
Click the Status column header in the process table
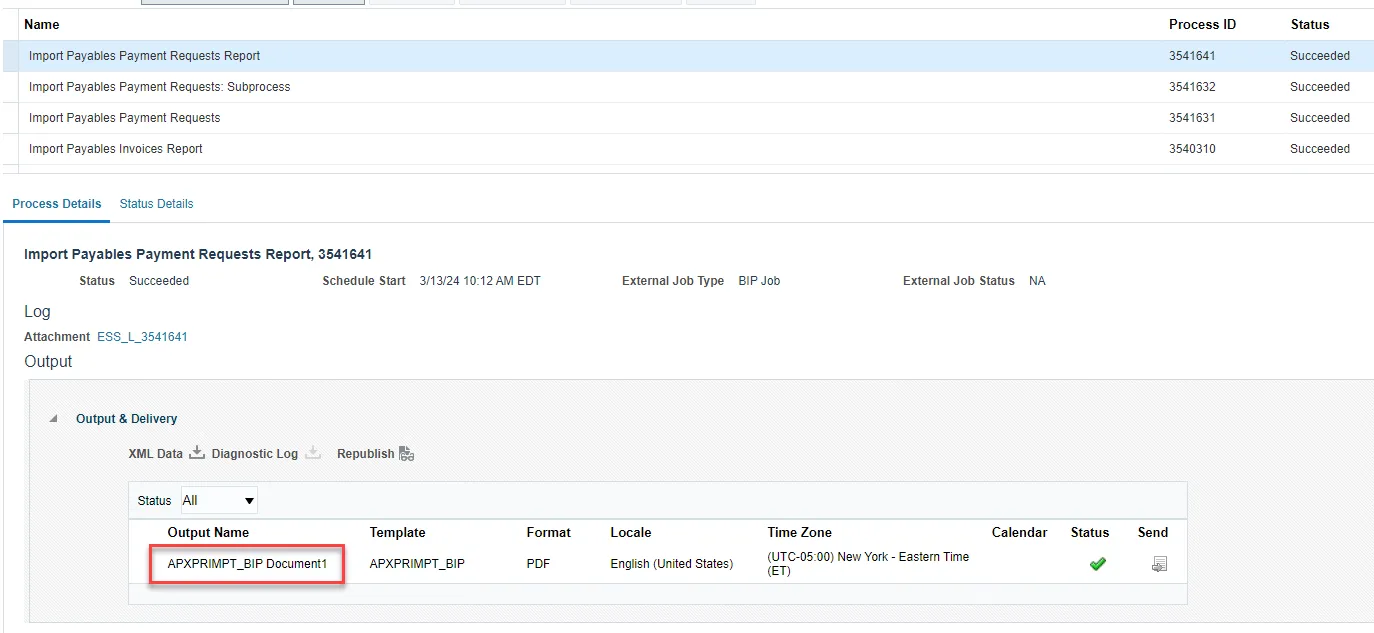click(1310, 24)
